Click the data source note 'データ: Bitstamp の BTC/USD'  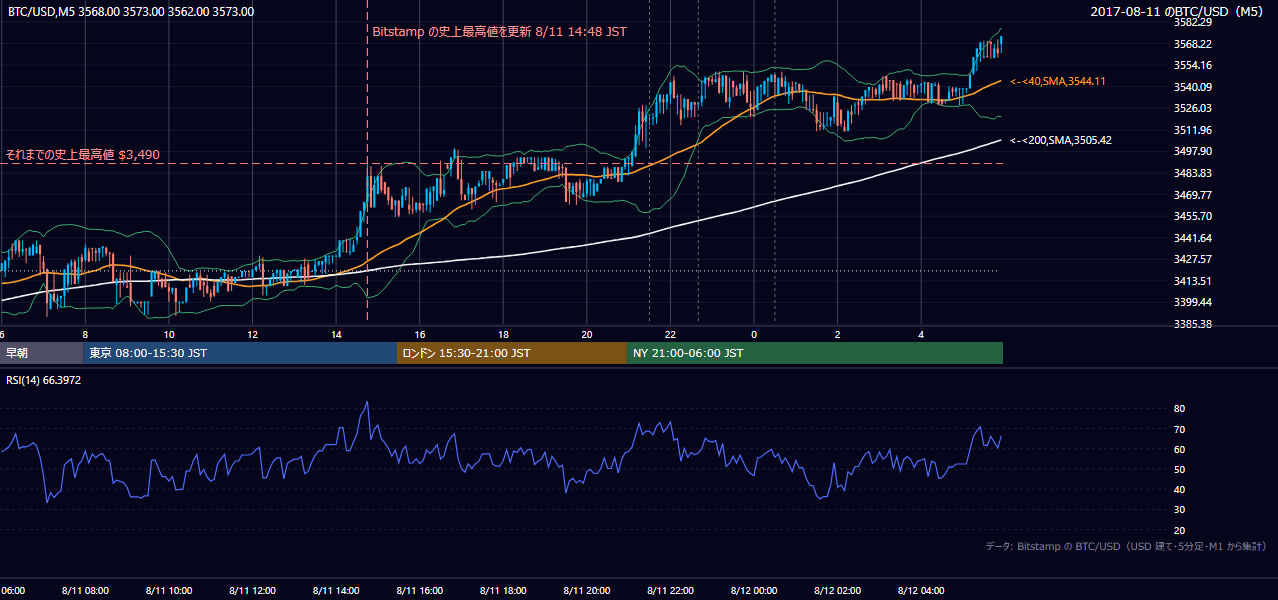pos(1126,547)
